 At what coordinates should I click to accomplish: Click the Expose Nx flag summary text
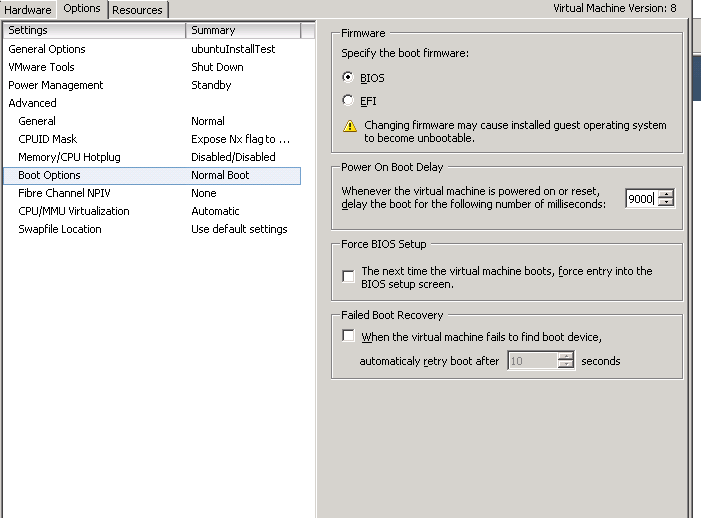pyautogui.click(x=240, y=139)
